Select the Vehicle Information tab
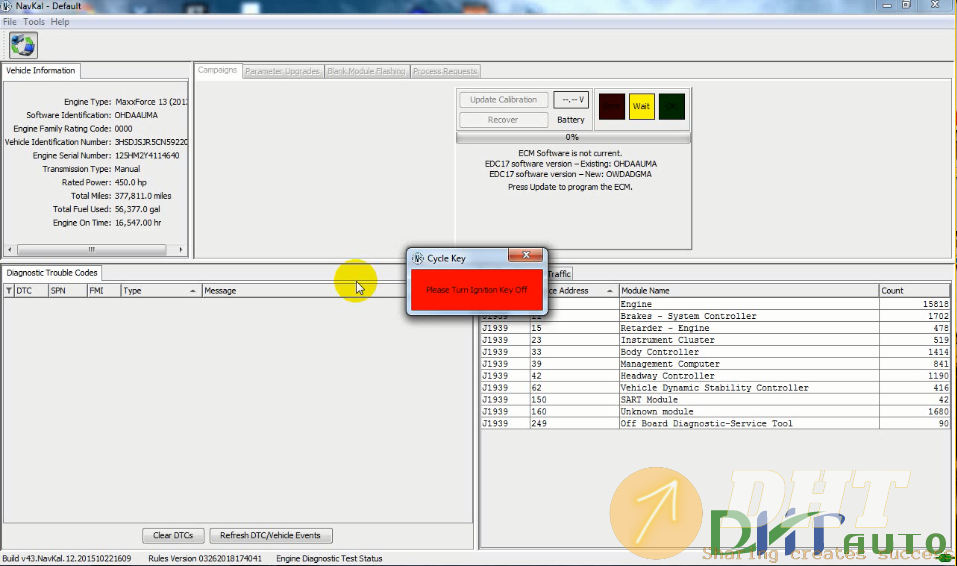The height and width of the screenshot is (566, 957). tap(41, 71)
